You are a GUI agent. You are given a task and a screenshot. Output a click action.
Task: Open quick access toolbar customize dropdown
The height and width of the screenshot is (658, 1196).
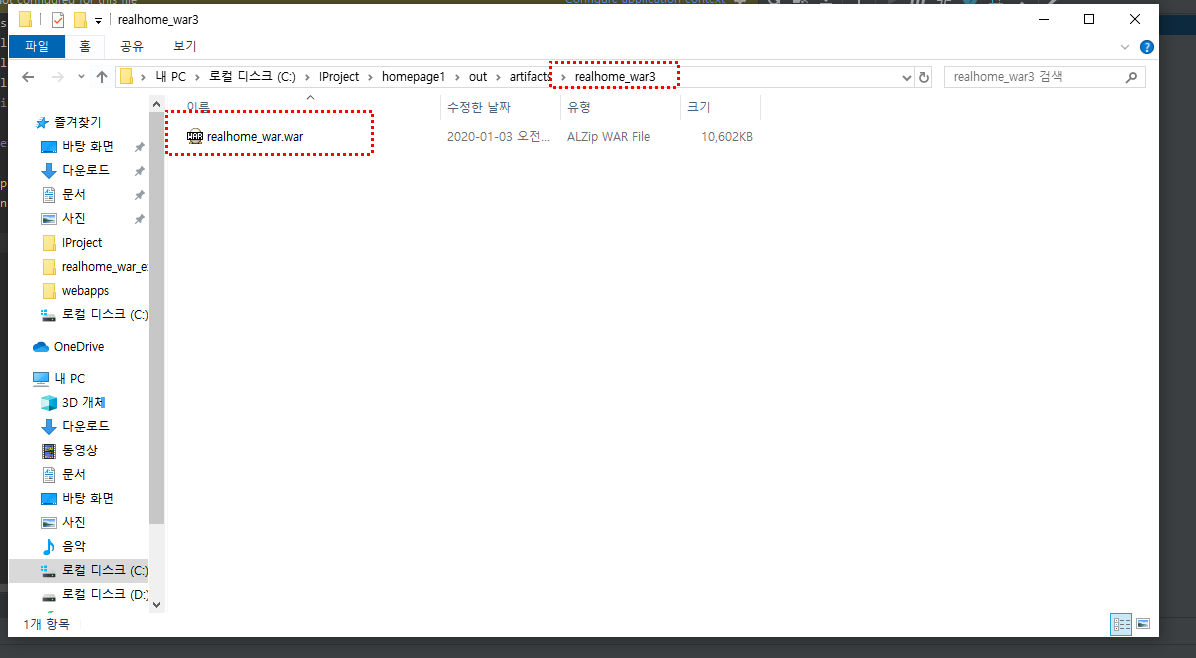[x=98, y=21]
